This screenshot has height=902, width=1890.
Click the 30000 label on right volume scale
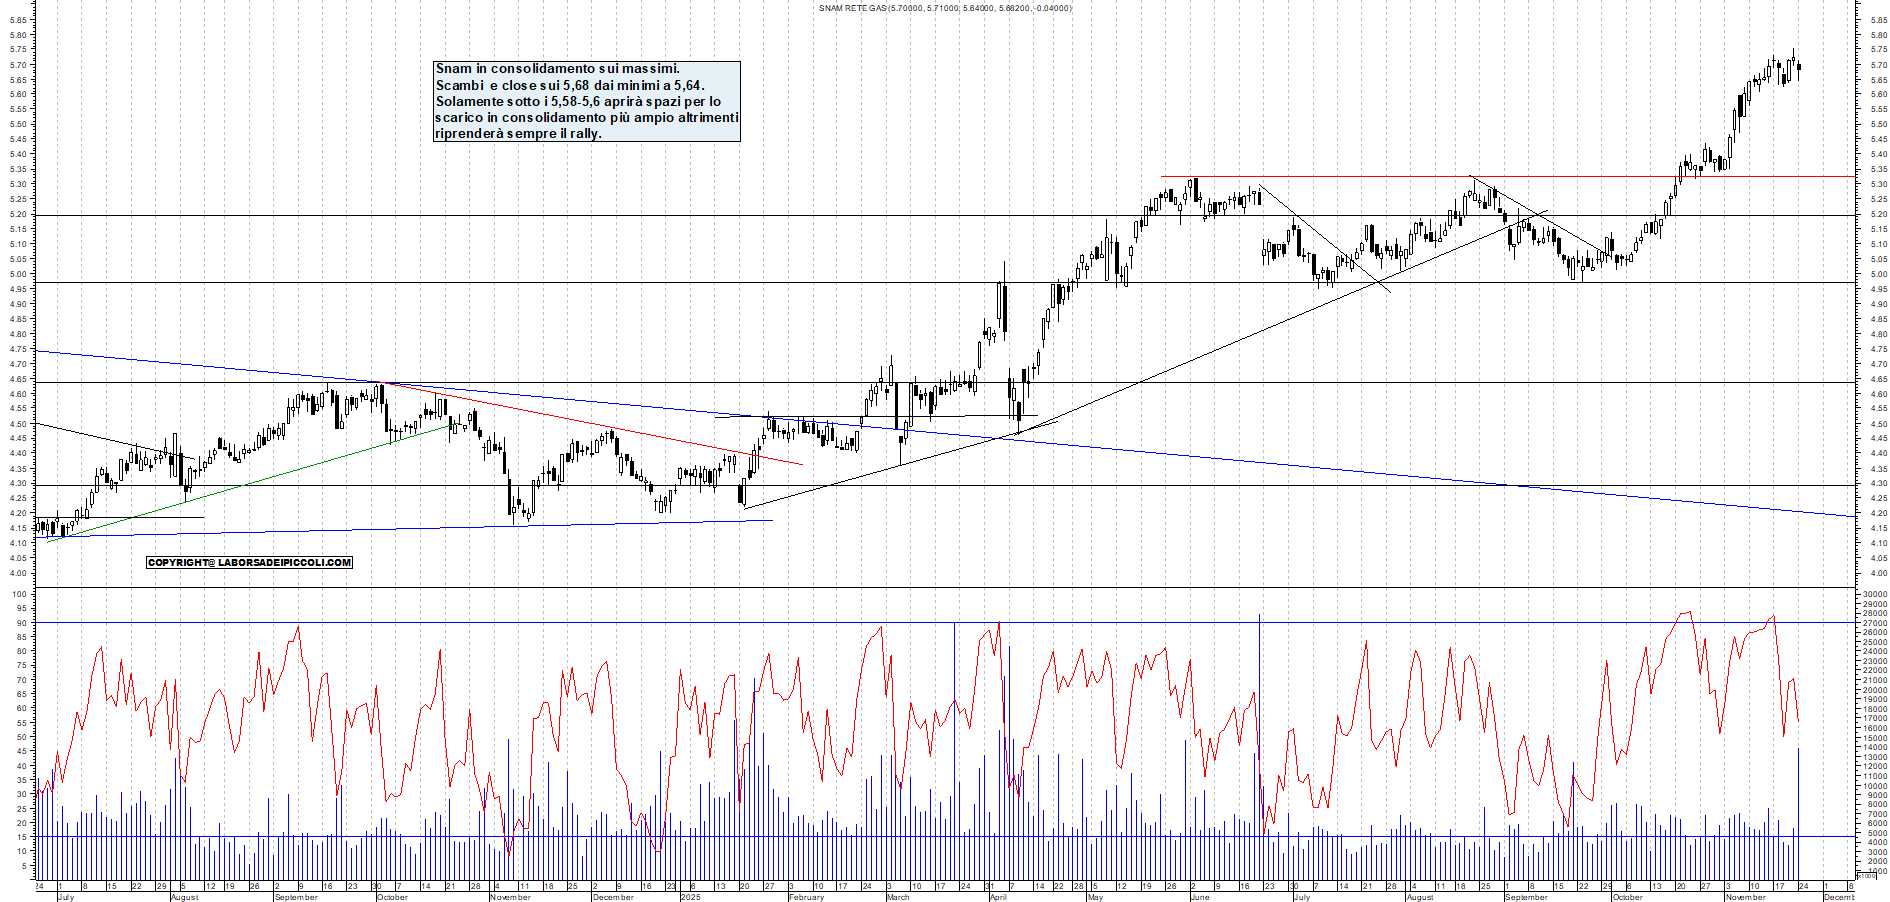tap(1873, 594)
